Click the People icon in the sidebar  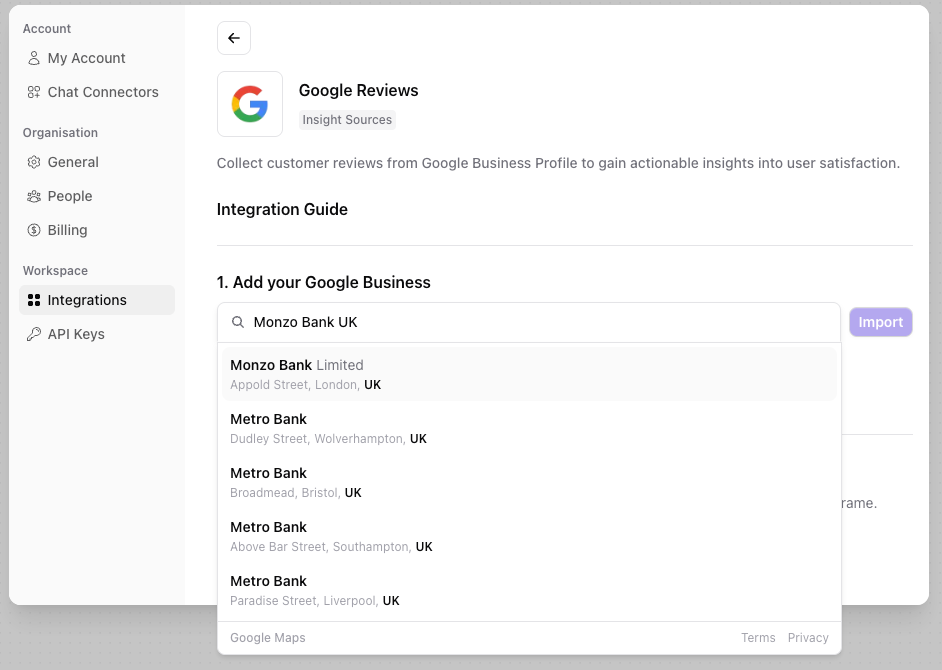[x=33, y=196]
